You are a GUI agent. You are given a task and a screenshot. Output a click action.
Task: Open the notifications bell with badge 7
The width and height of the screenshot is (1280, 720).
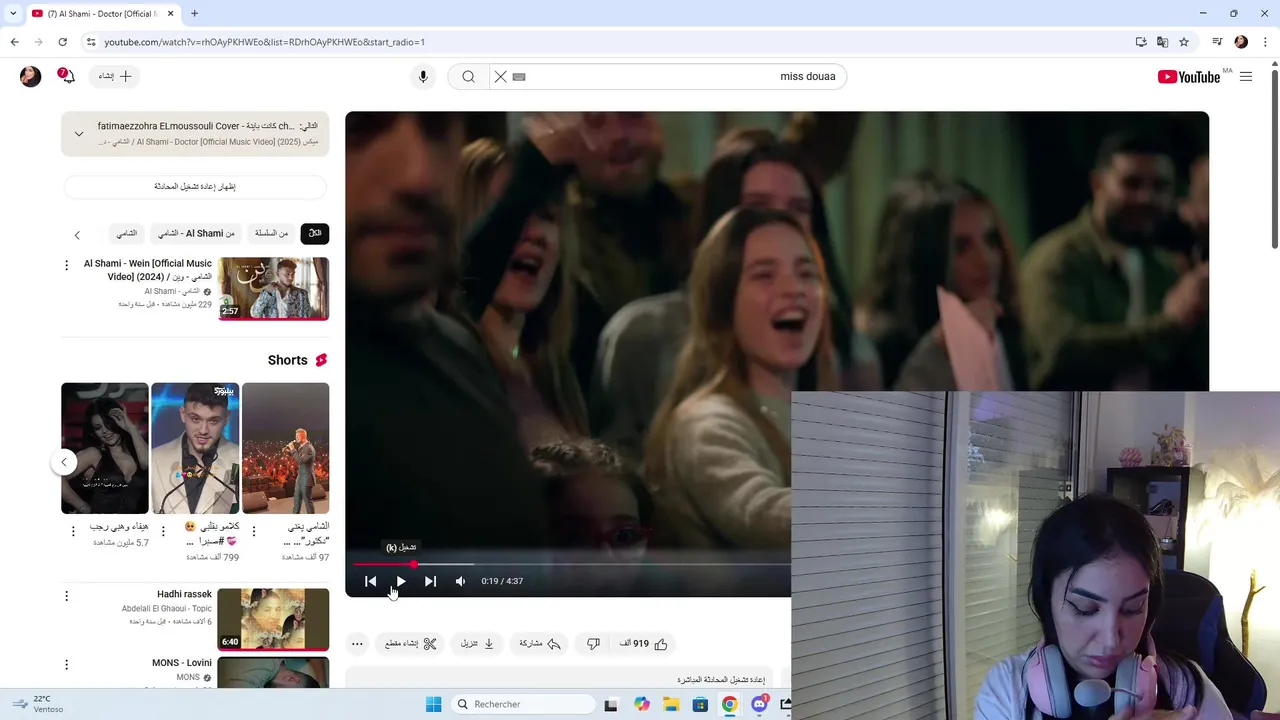click(x=67, y=76)
